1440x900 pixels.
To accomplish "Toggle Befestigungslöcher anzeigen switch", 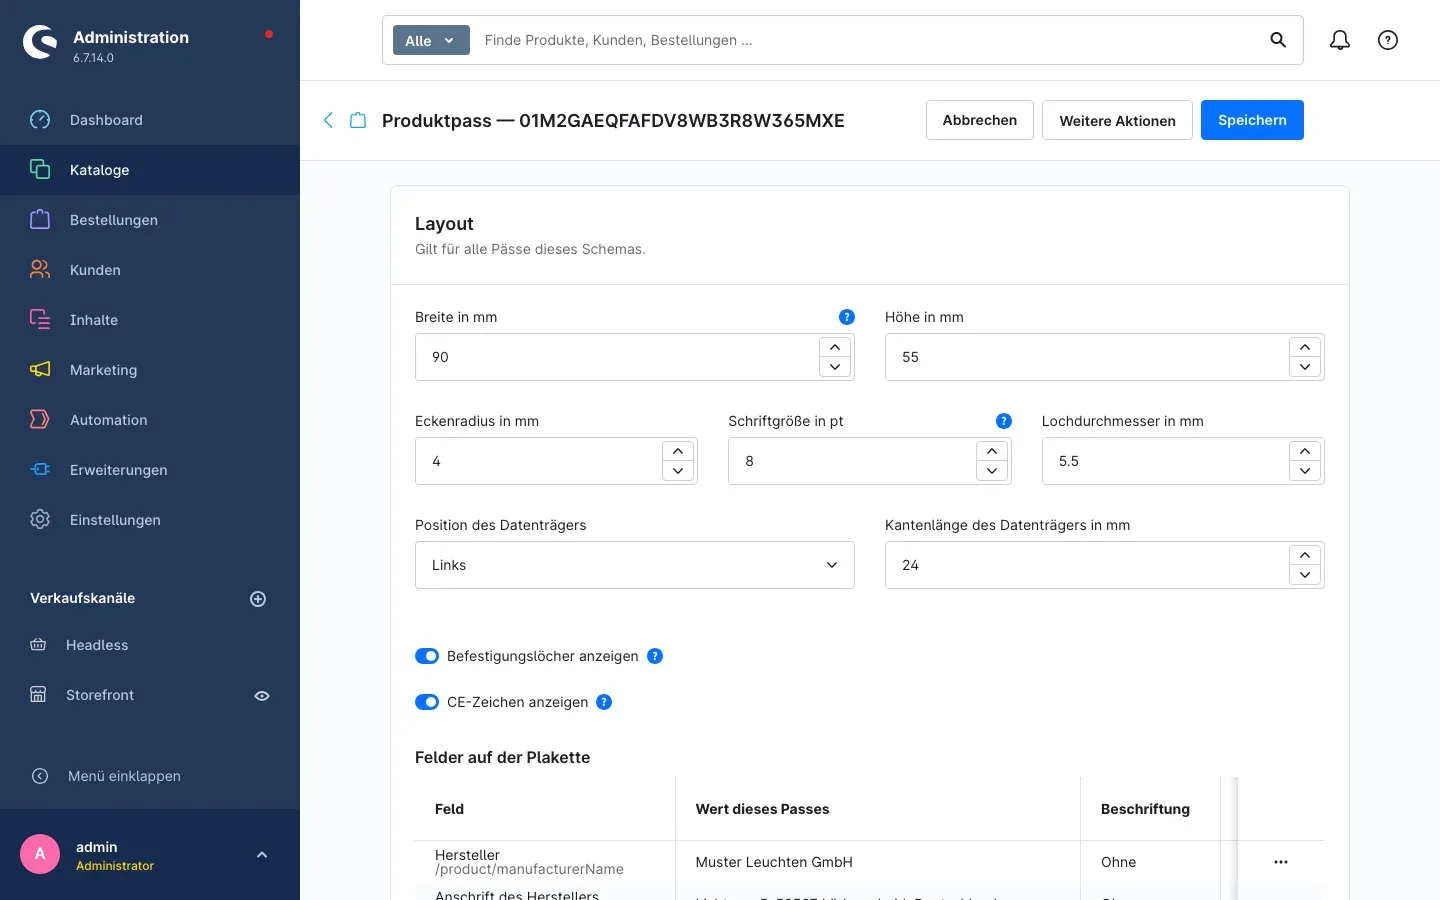I will pos(427,656).
